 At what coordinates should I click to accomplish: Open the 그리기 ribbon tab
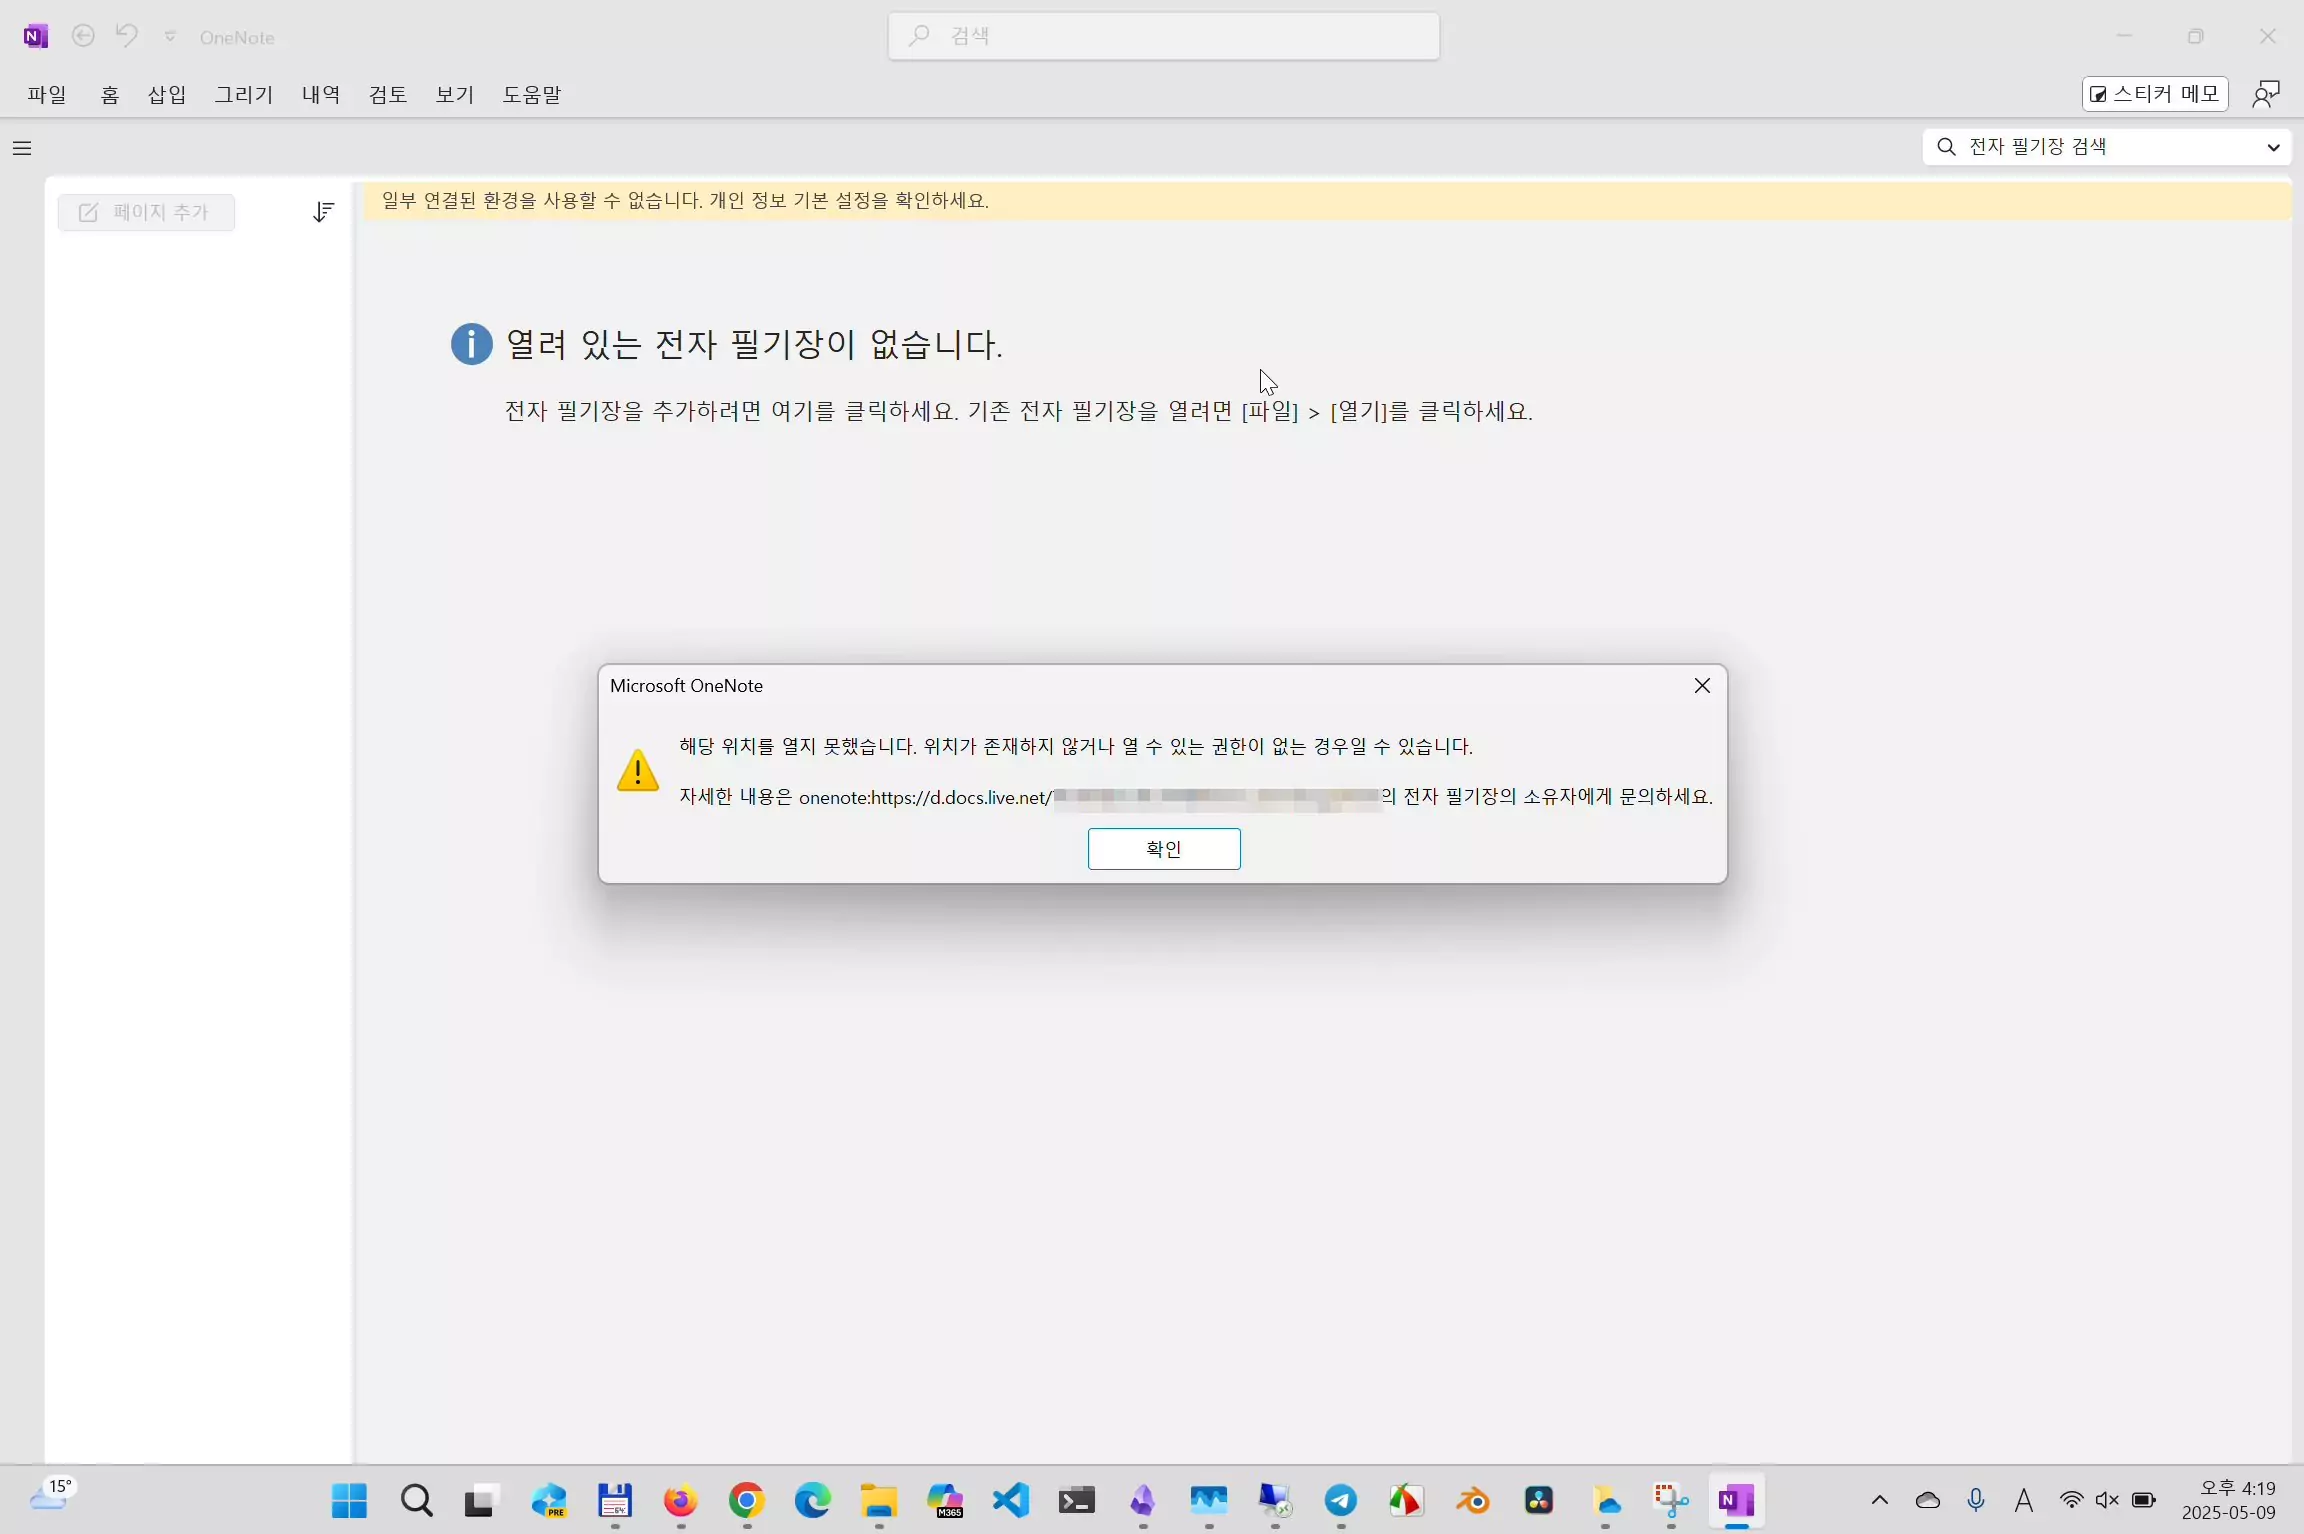tap(244, 94)
